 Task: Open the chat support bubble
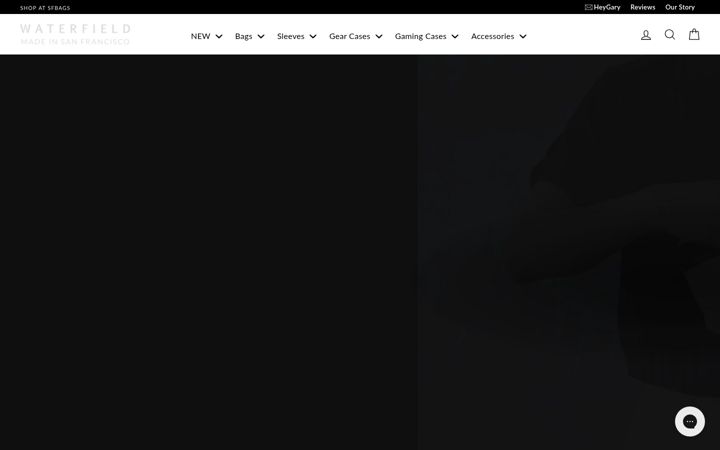click(x=690, y=421)
